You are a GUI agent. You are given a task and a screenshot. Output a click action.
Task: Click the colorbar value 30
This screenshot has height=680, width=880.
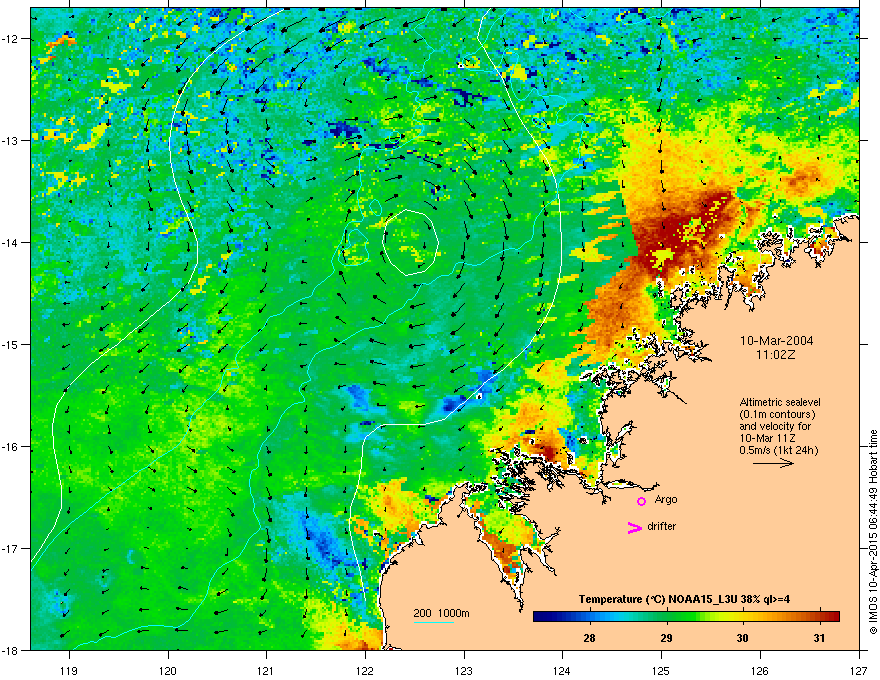[742, 638]
